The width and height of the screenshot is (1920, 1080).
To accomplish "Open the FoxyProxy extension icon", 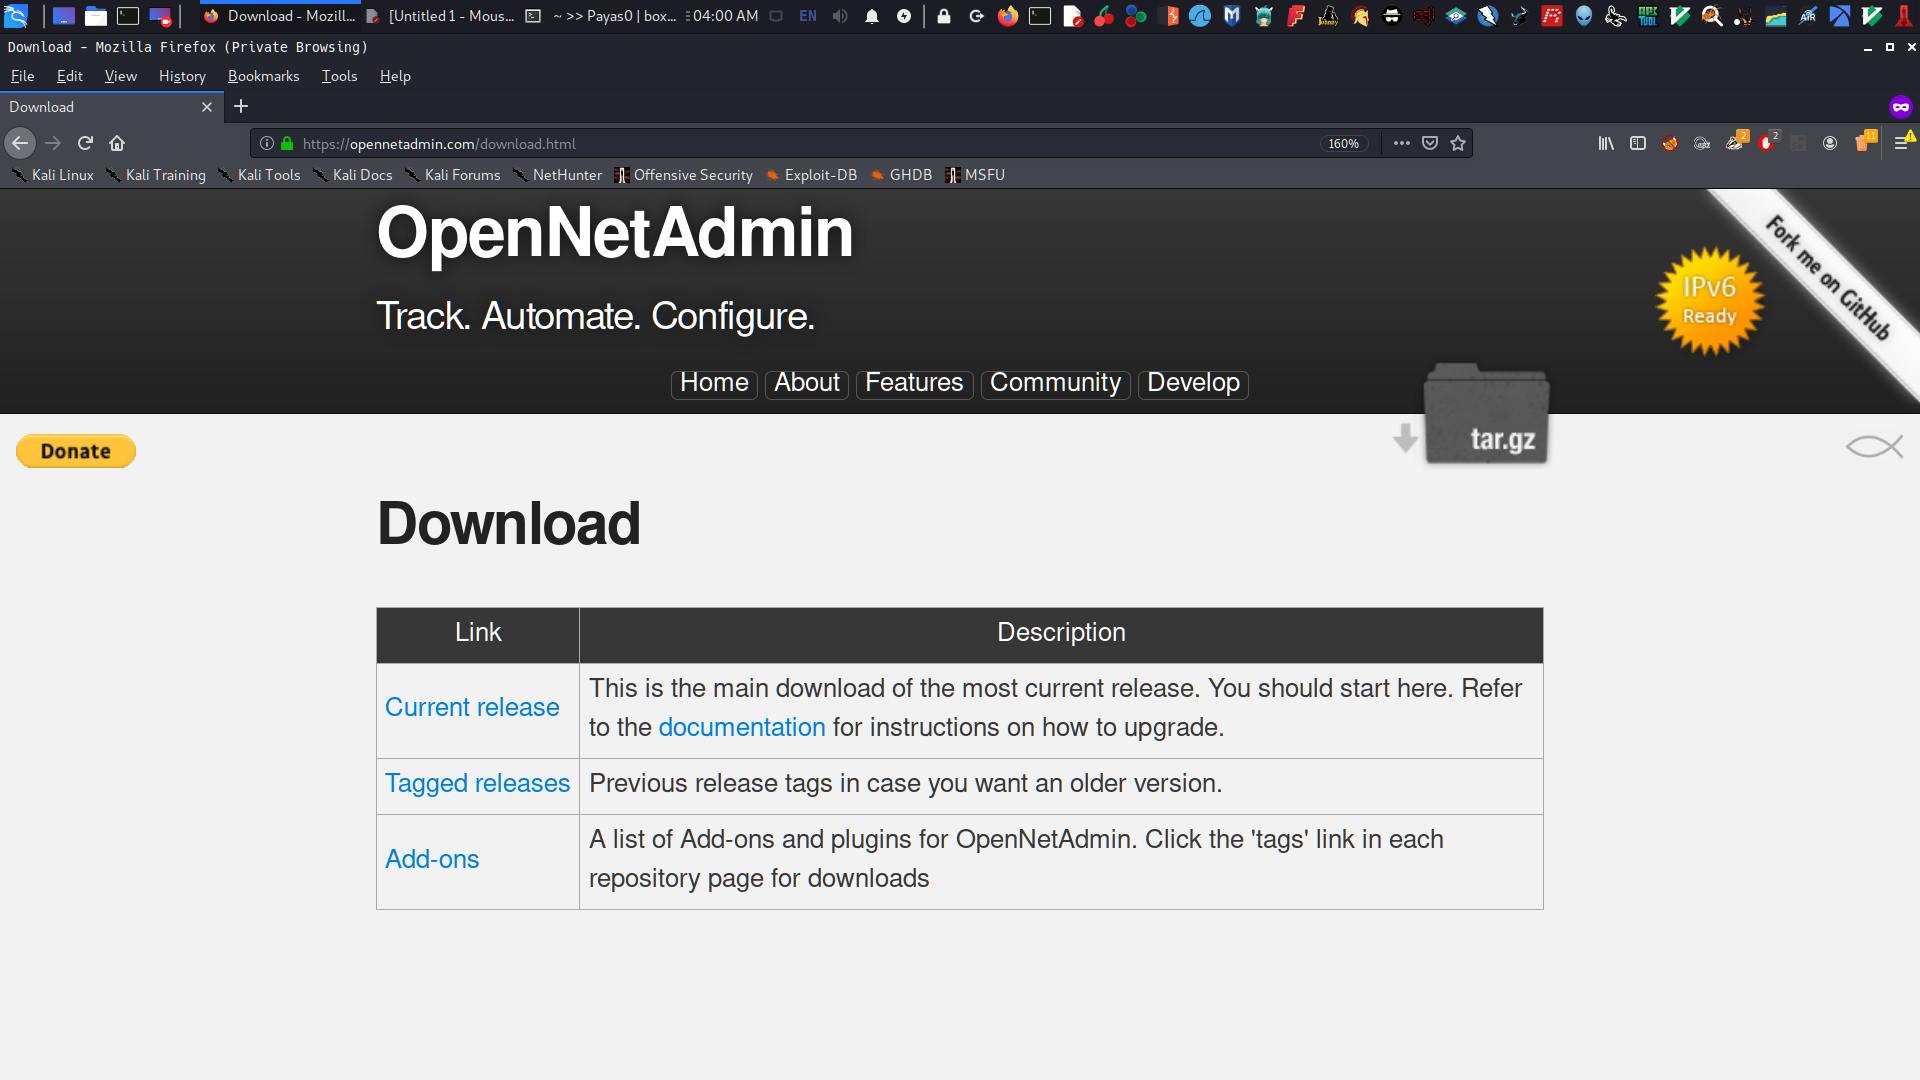I will click(1670, 143).
